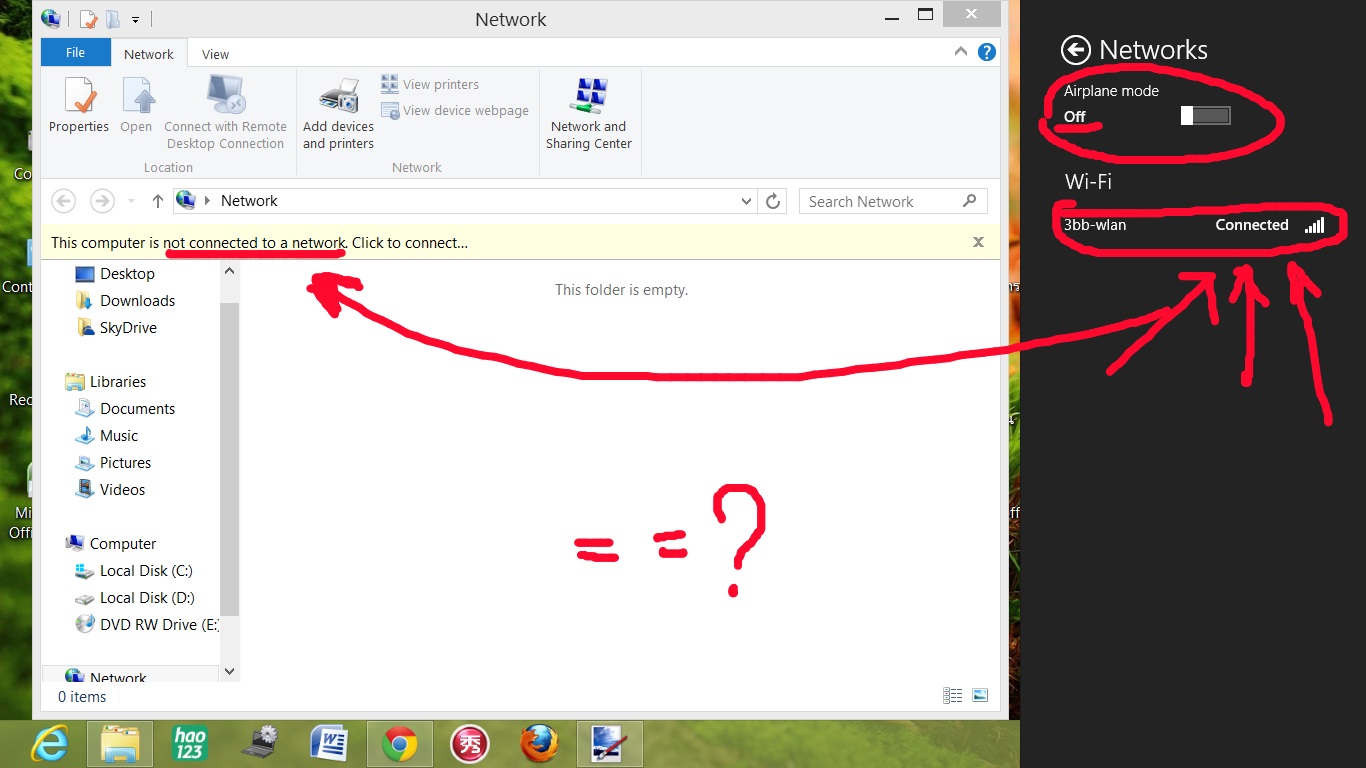The width and height of the screenshot is (1366, 768).
Task: Collapse the ribbon with the chevron
Action: [x=961, y=53]
